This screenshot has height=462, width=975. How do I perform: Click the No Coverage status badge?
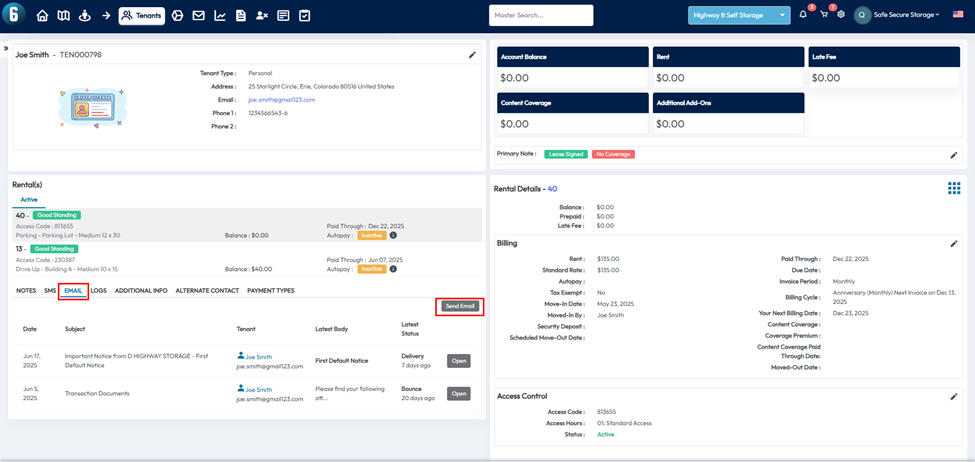pos(613,155)
